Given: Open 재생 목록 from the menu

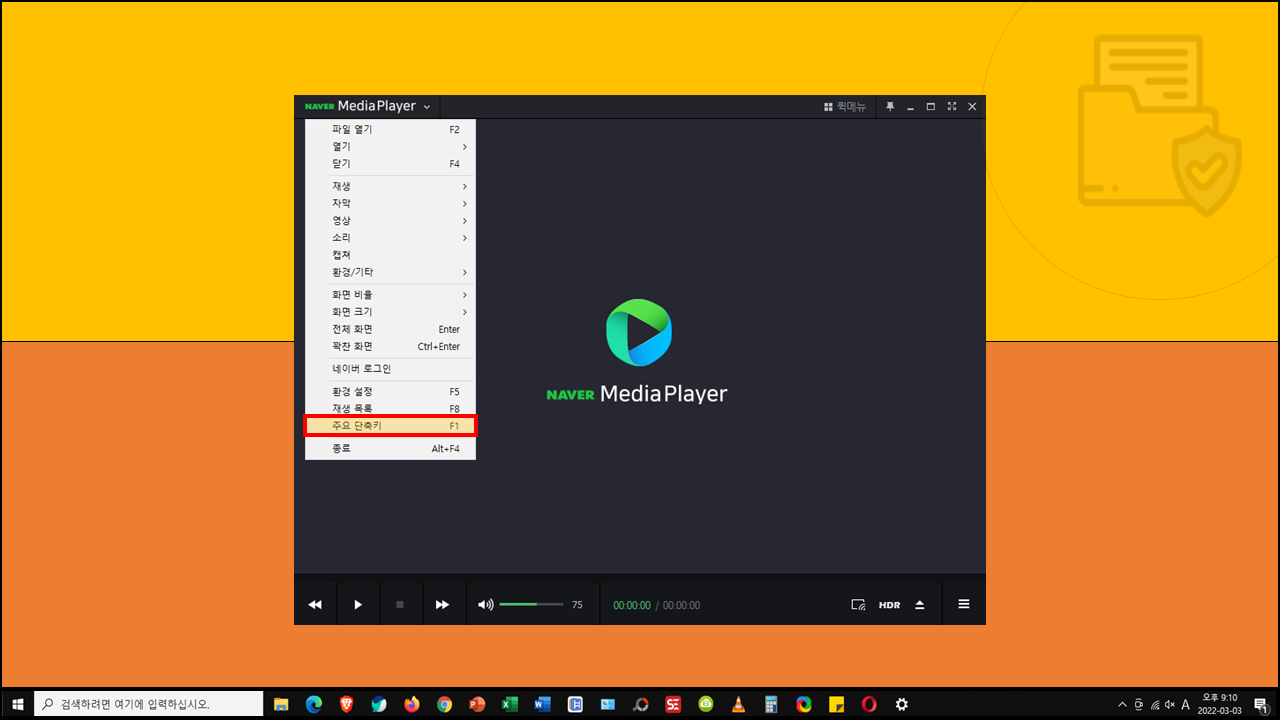Looking at the screenshot, I should pyautogui.click(x=390, y=408).
